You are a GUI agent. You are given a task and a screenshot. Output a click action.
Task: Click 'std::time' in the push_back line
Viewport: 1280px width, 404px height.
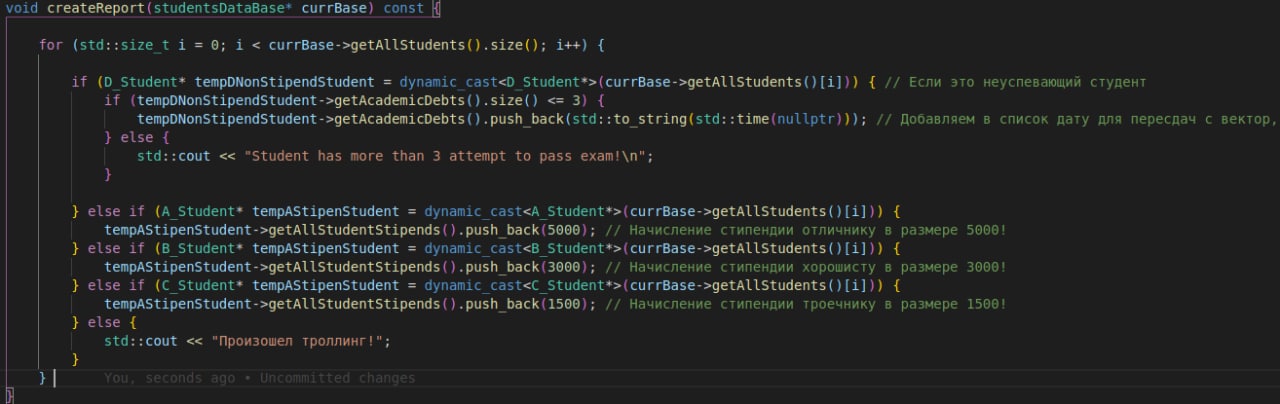click(730, 121)
